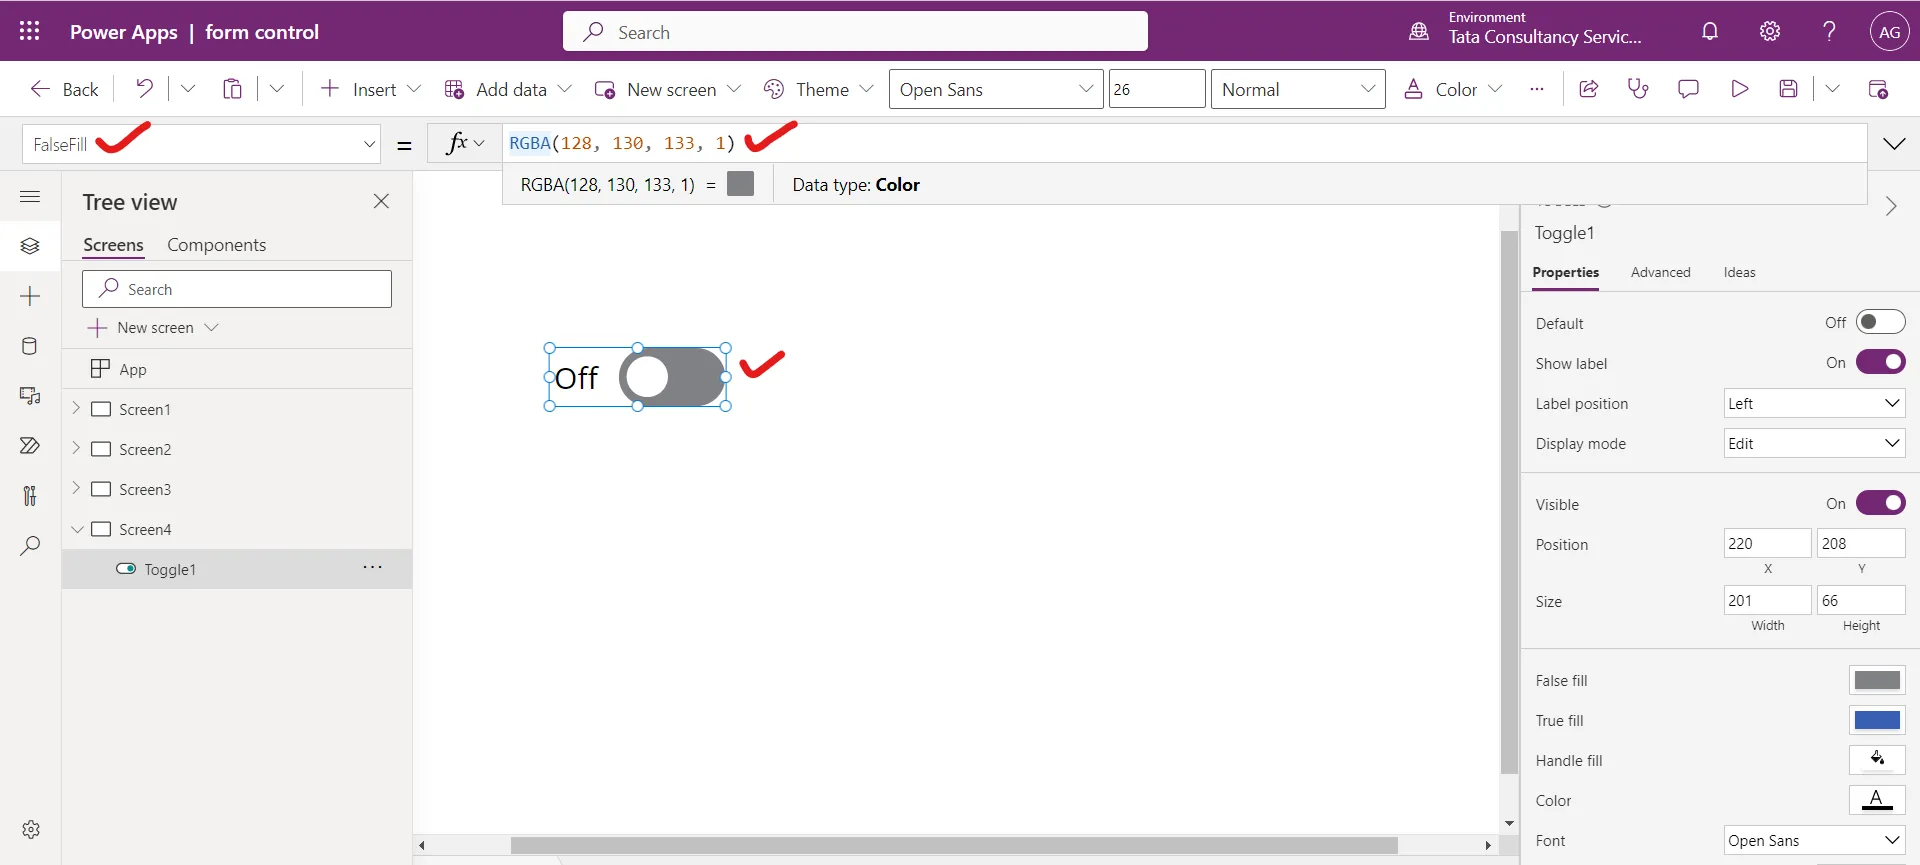
Task: Open the Display mode dropdown
Action: pos(1814,443)
